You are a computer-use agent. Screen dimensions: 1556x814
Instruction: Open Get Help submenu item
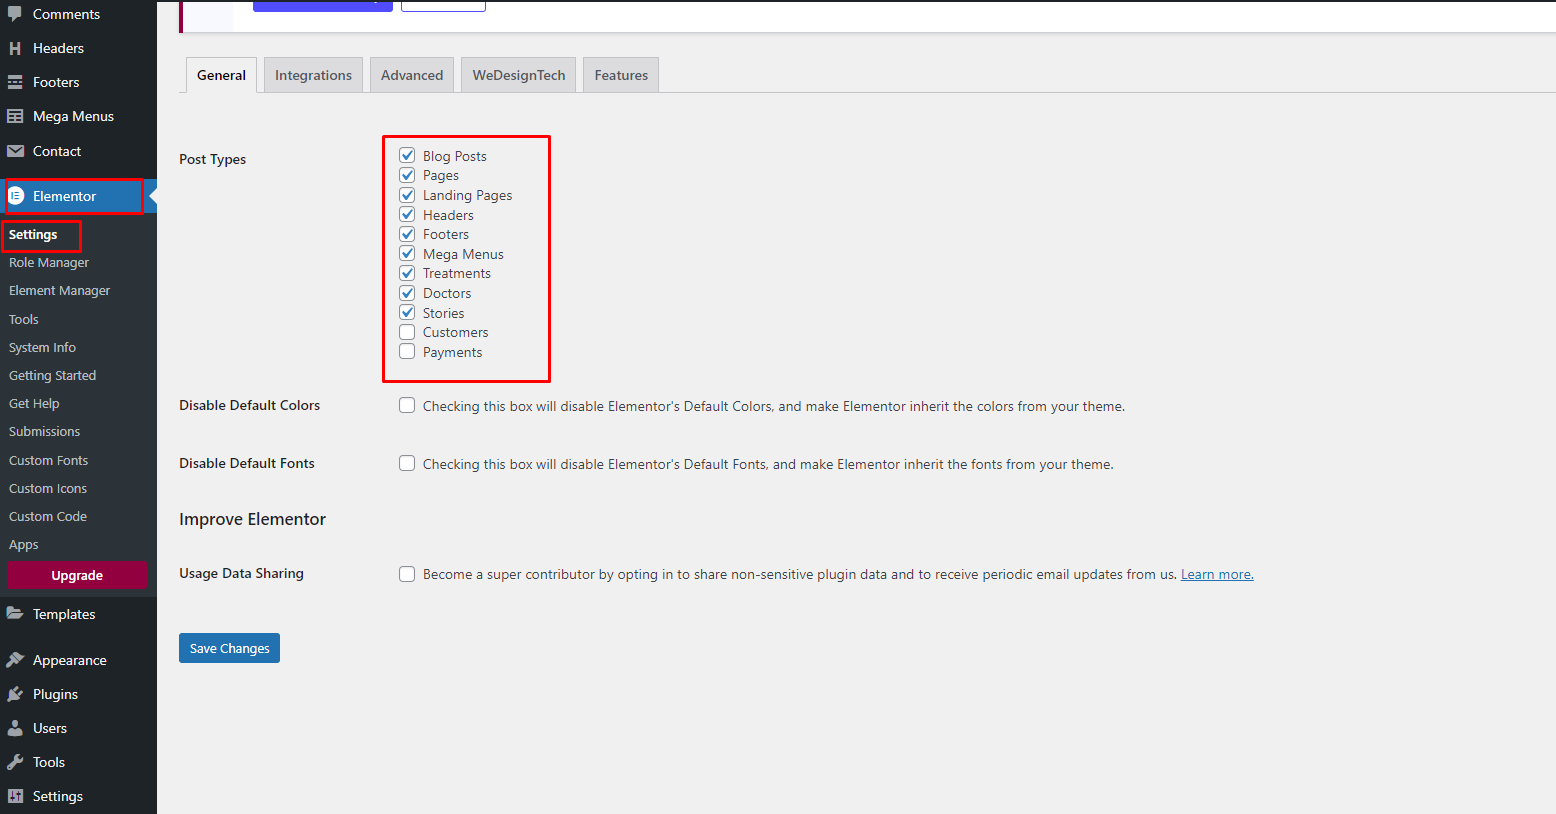point(34,403)
